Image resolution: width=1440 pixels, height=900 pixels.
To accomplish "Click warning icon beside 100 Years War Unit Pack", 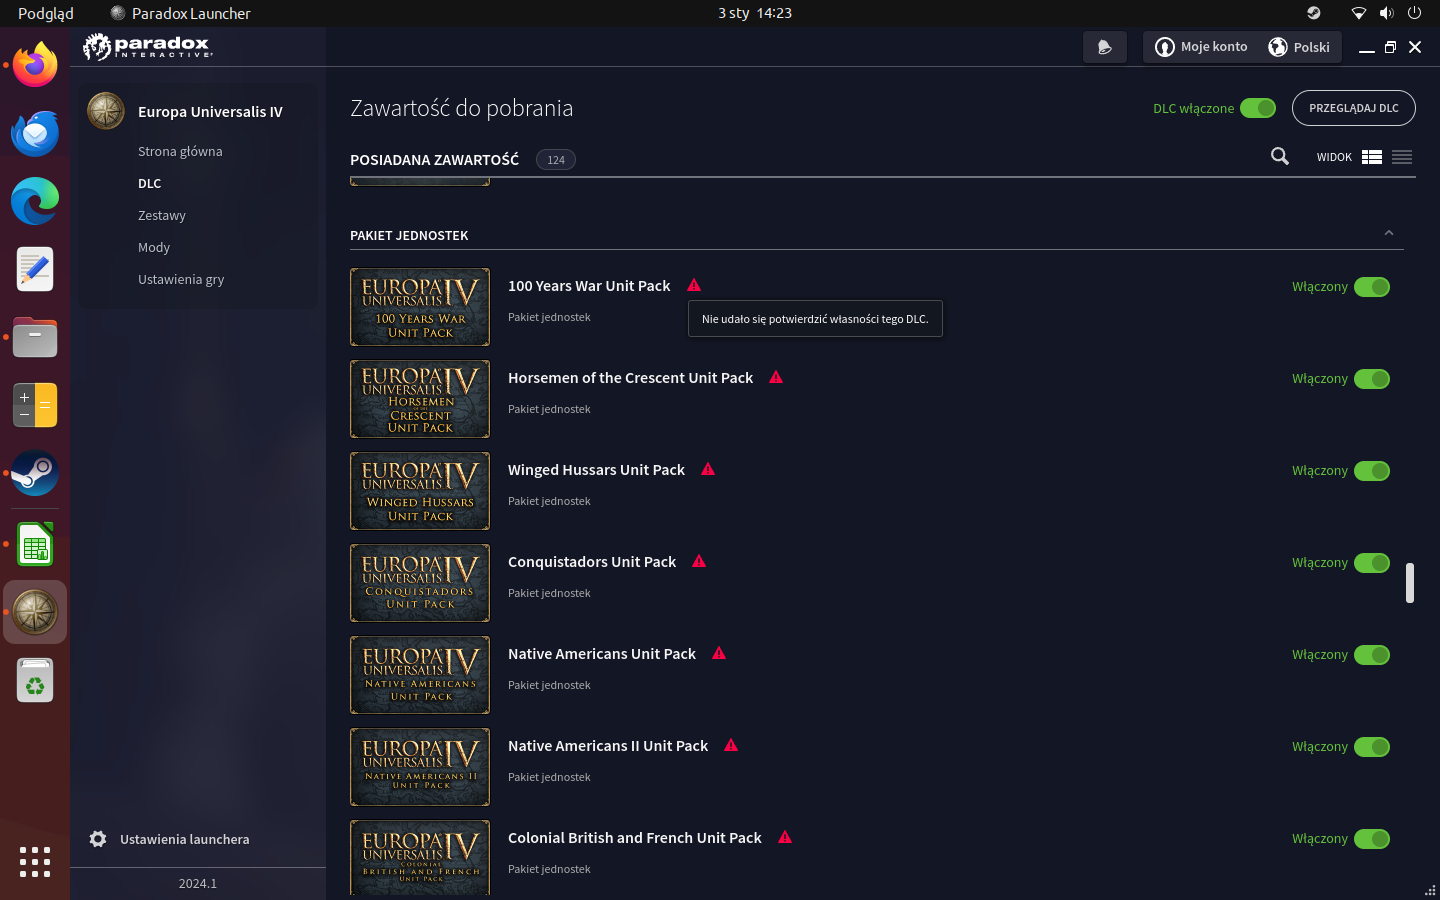I will (694, 285).
